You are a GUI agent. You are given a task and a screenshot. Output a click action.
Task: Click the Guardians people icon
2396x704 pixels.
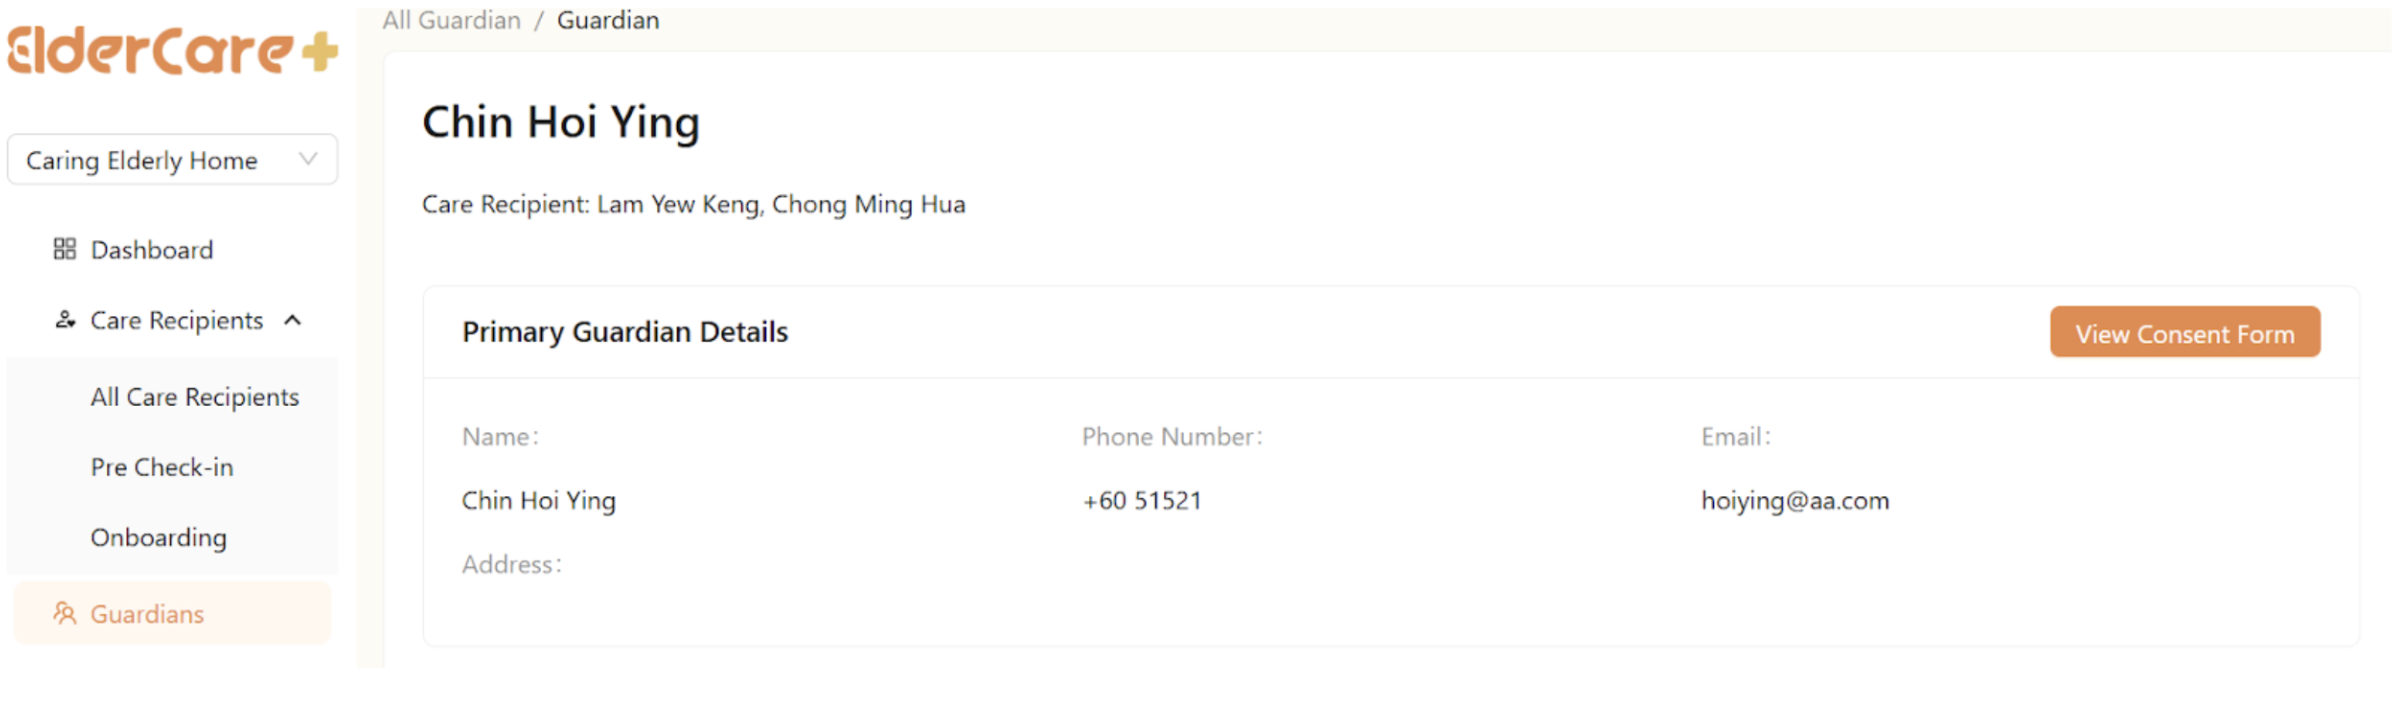pos(65,613)
